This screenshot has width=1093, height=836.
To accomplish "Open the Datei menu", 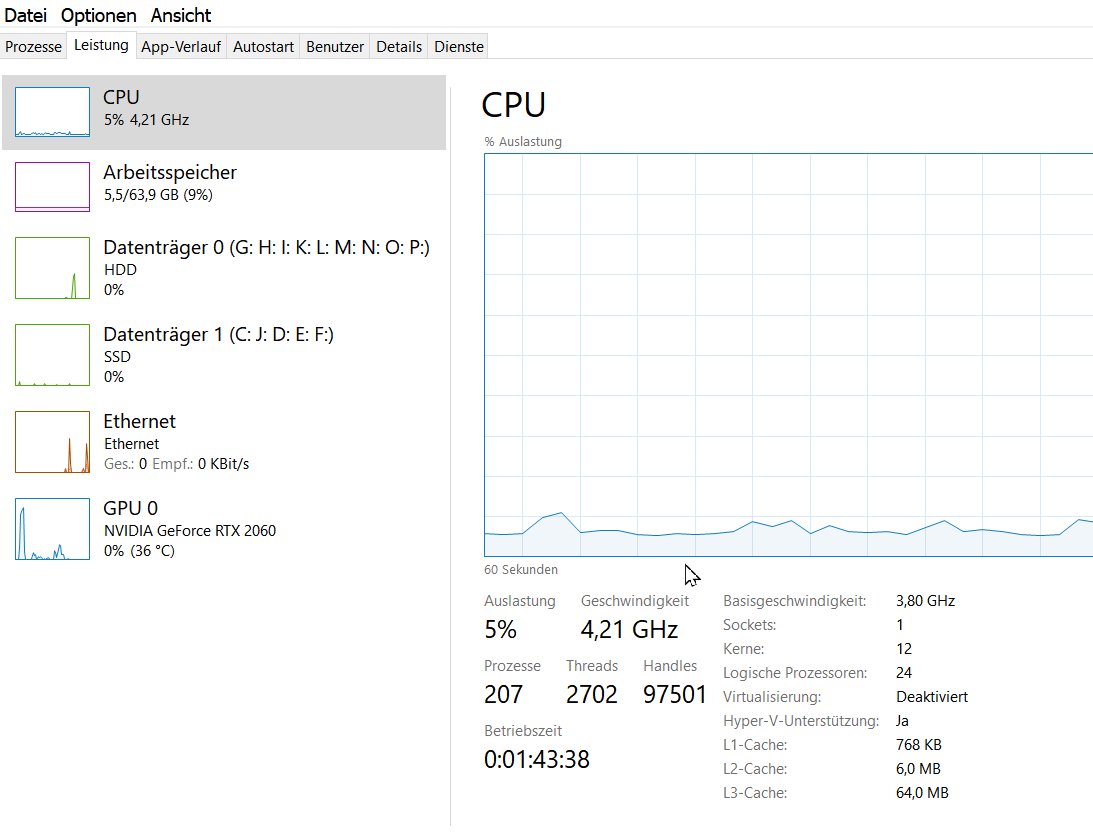I will (x=26, y=16).
